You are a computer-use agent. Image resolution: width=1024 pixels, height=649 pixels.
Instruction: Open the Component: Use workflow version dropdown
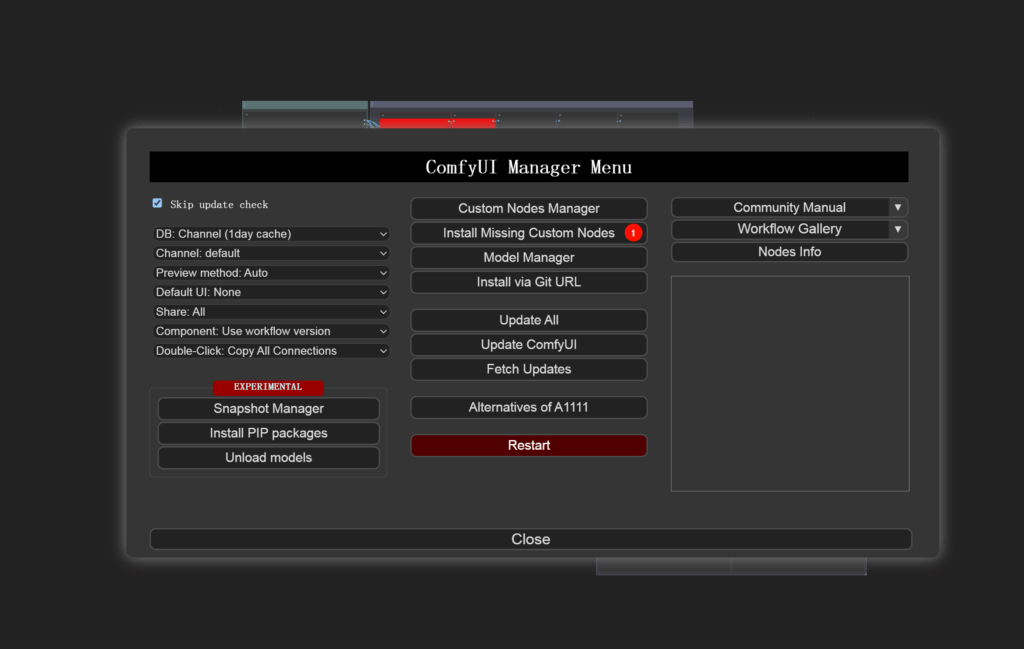[x=271, y=332]
